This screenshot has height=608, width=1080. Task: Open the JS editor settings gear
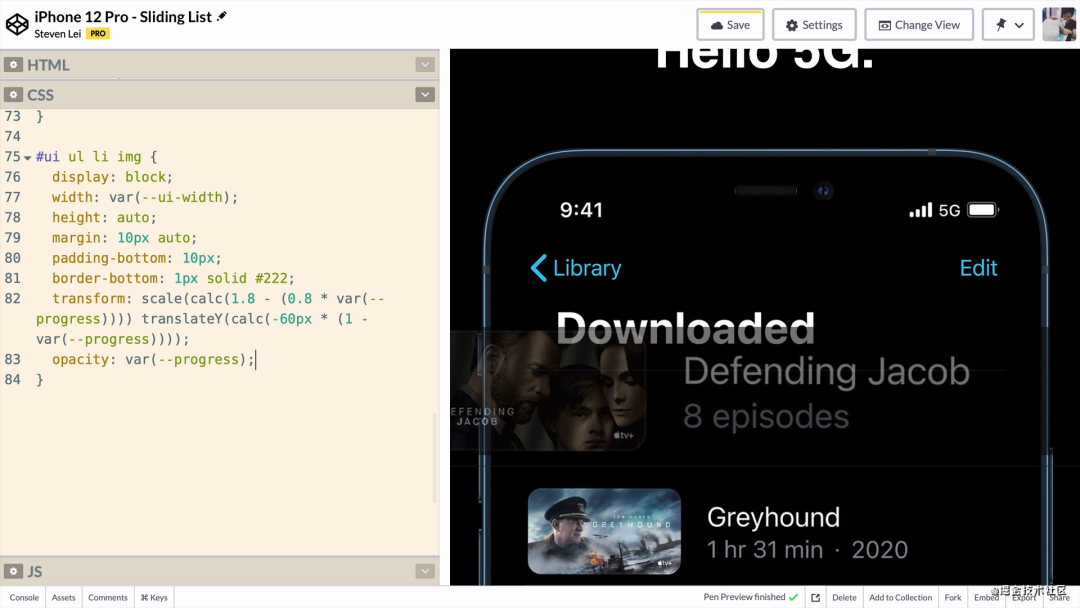pos(13,571)
